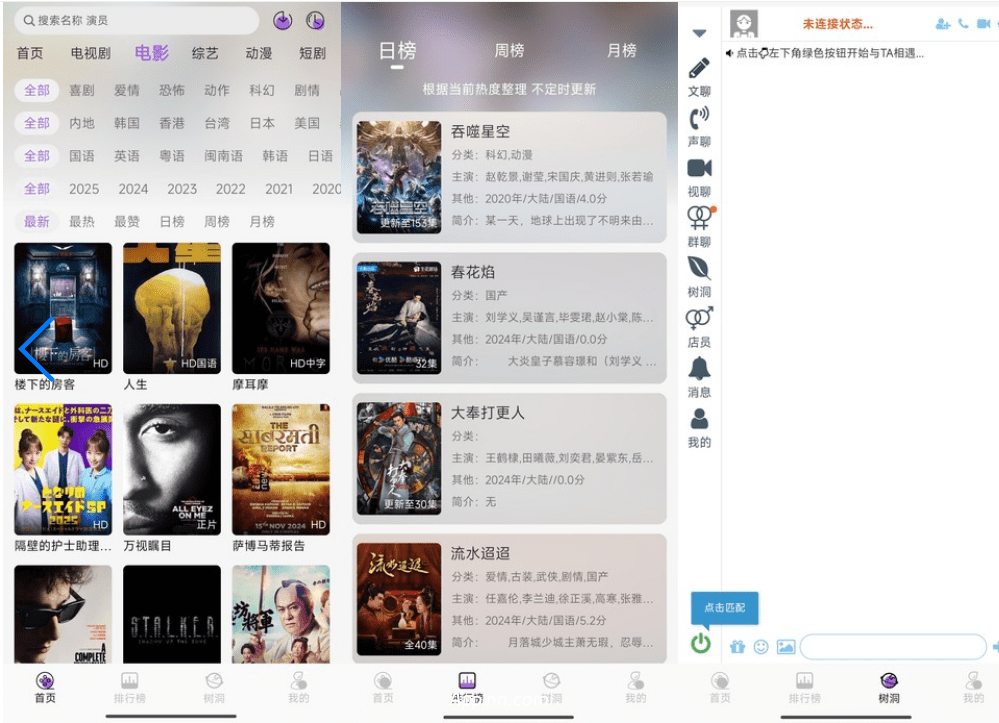Open 视聊 video chat camera icon
Screen dimensions: 999x723
click(699, 168)
